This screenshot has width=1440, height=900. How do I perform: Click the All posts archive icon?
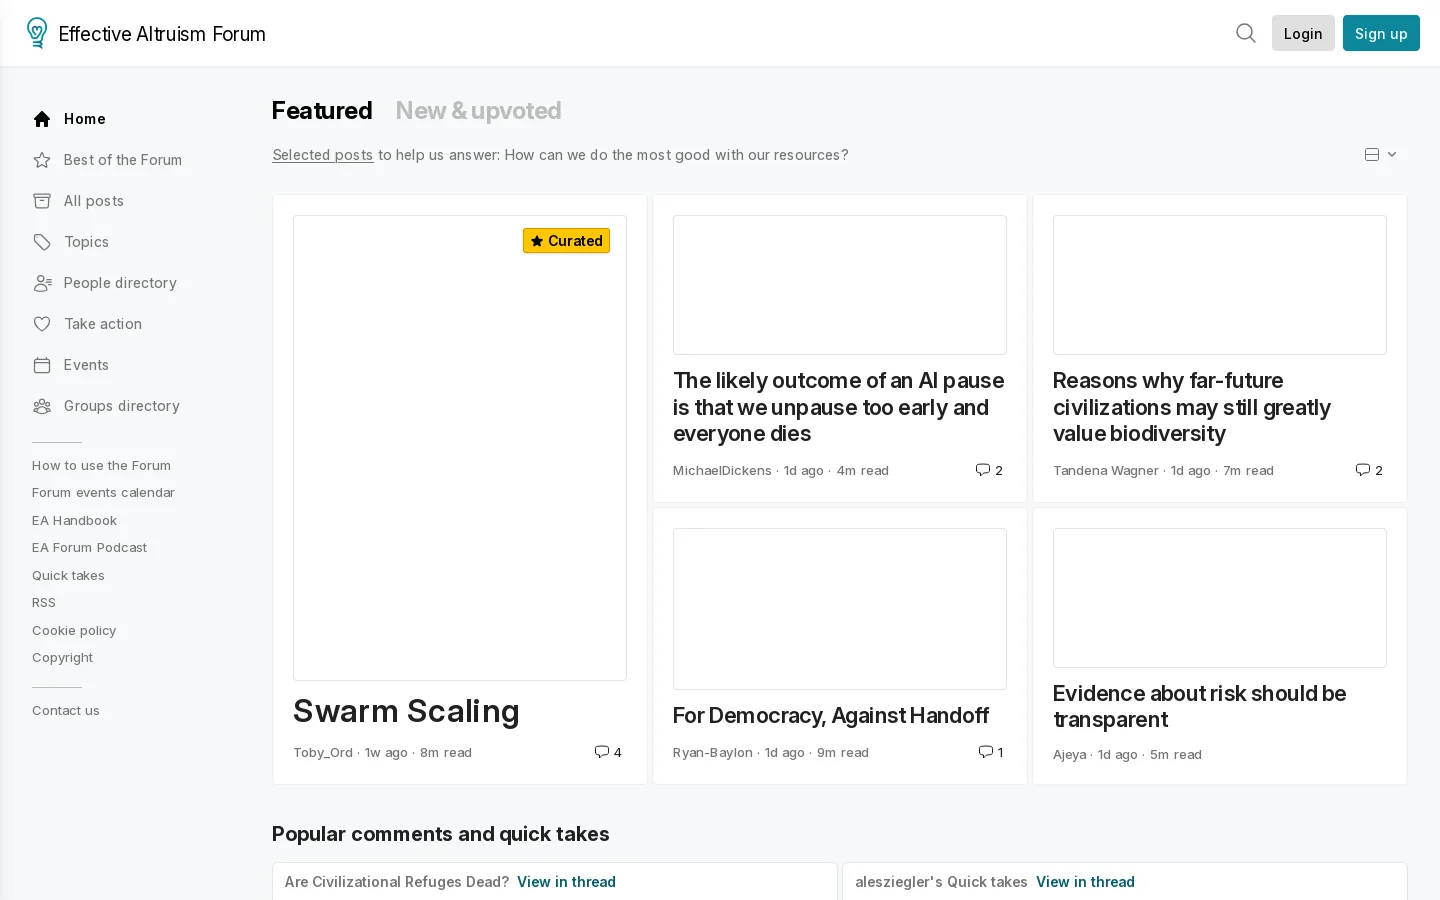[42, 201]
